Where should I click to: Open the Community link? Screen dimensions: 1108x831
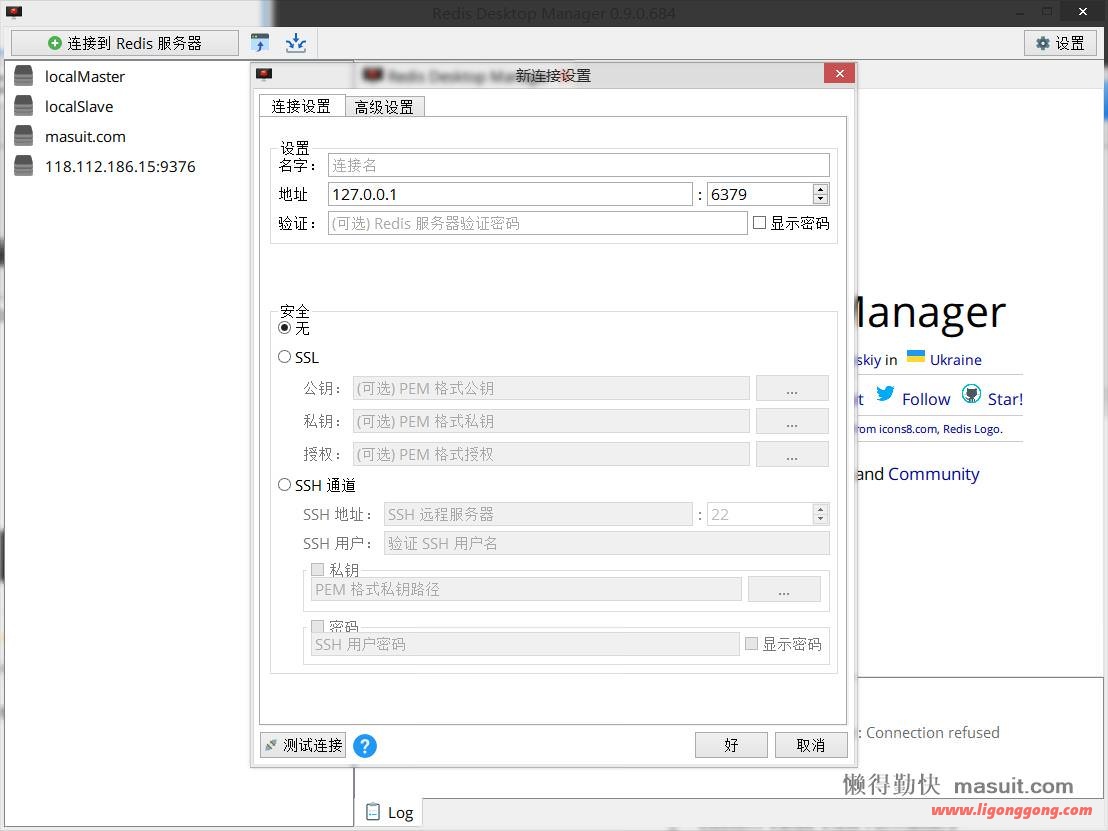(x=933, y=474)
